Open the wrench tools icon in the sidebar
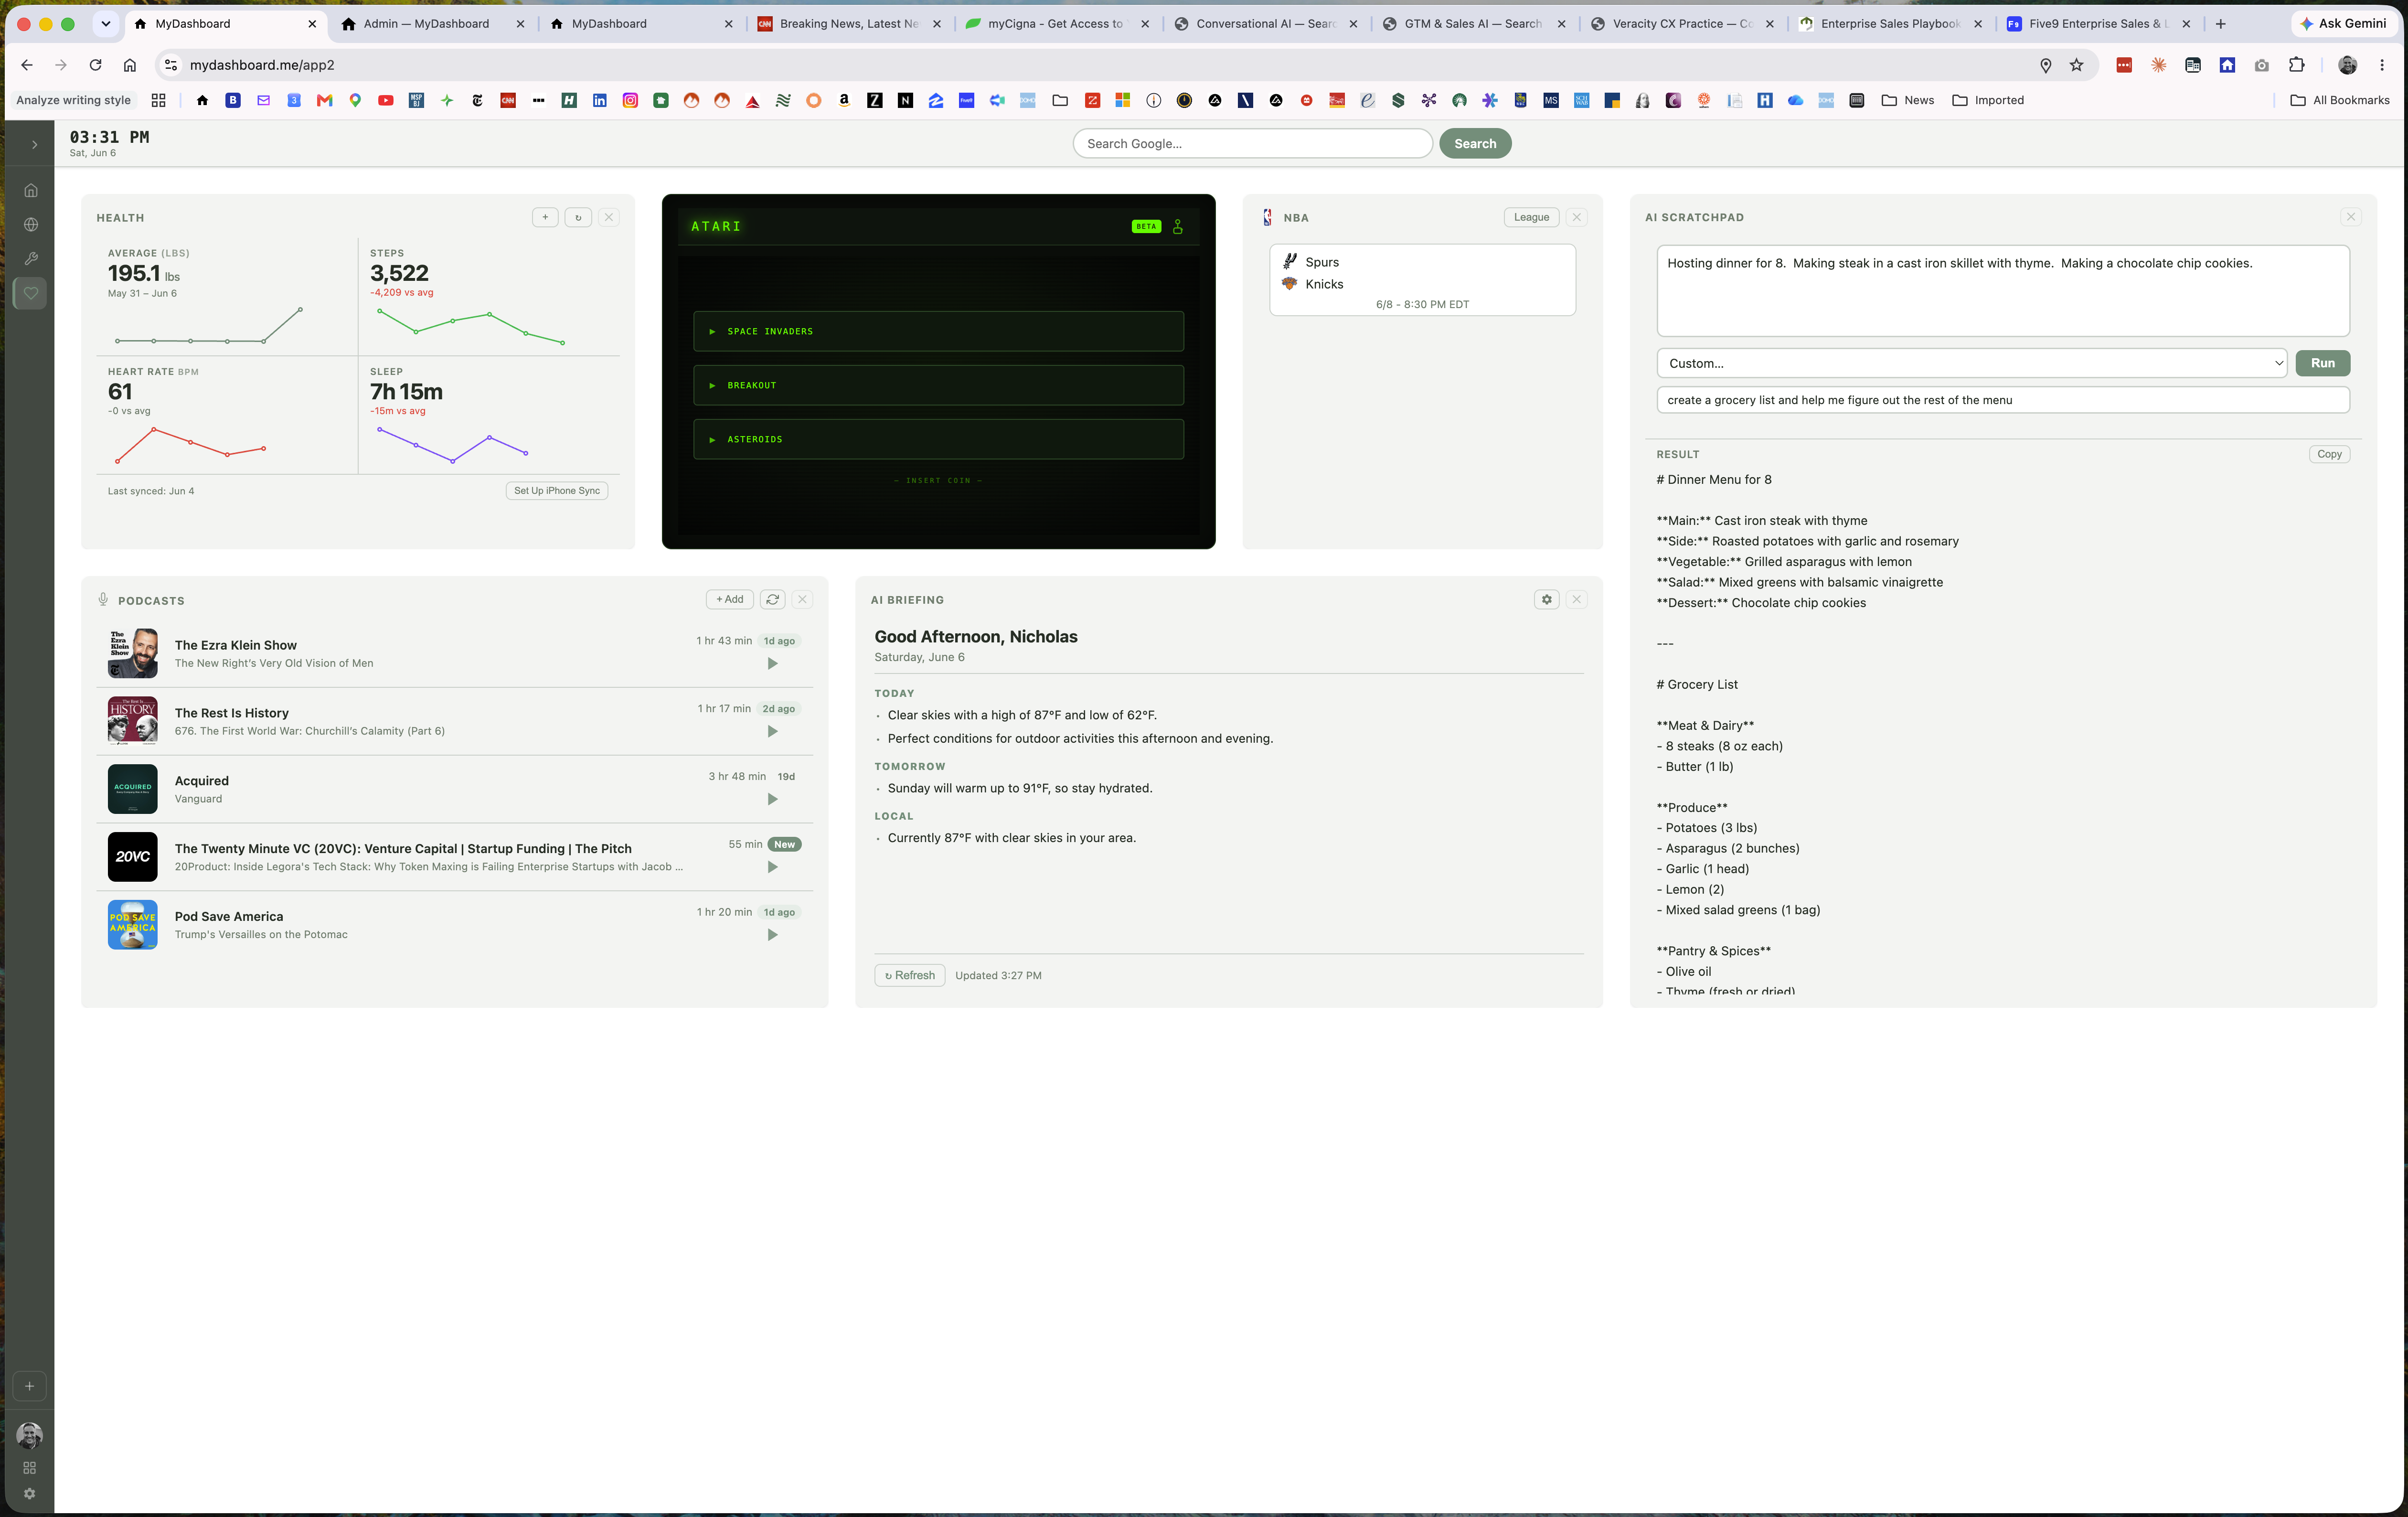Image resolution: width=2408 pixels, height=1517 pixels. (x=31, y=259)
